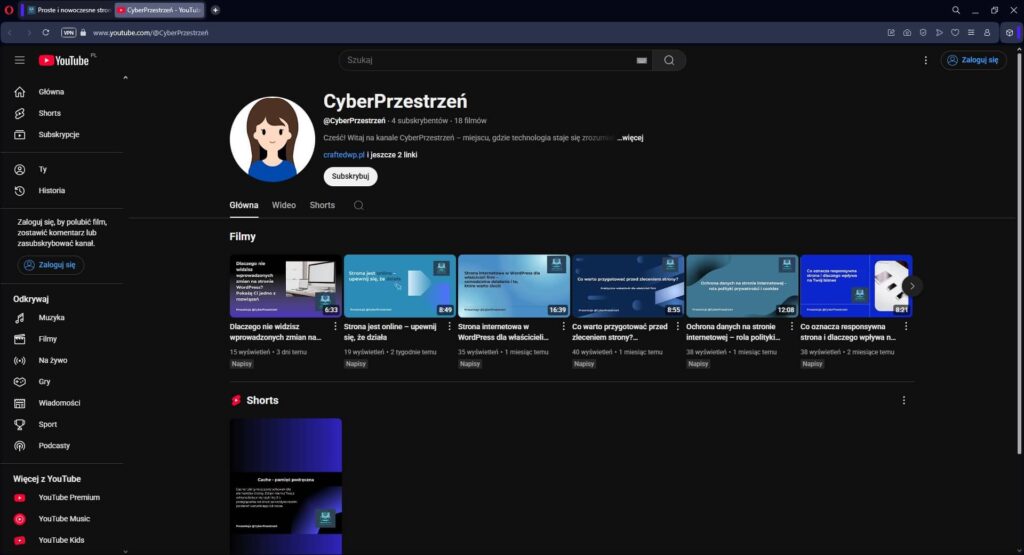The width and height of the screenshot is (1024, 555).
Task: Click the page vertical scrollbar
Action: pos(1019,255)
